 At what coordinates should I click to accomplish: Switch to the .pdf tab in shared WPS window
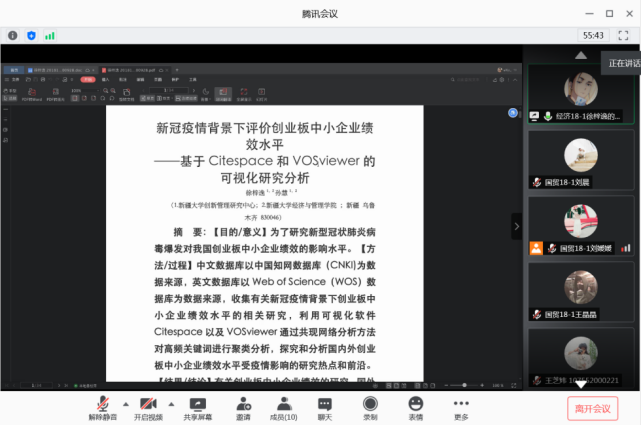pyautogui.click(x=134, y=70)
